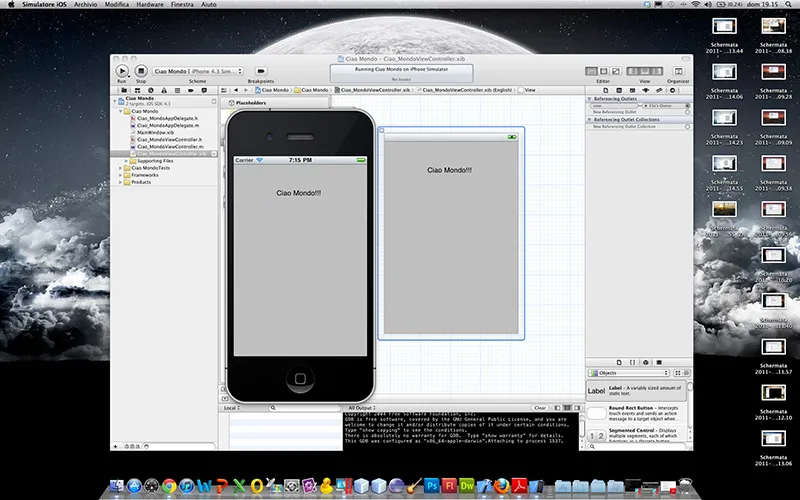Open Photoshop from the Dock
The image size is (800, 500).
[432, 485]
